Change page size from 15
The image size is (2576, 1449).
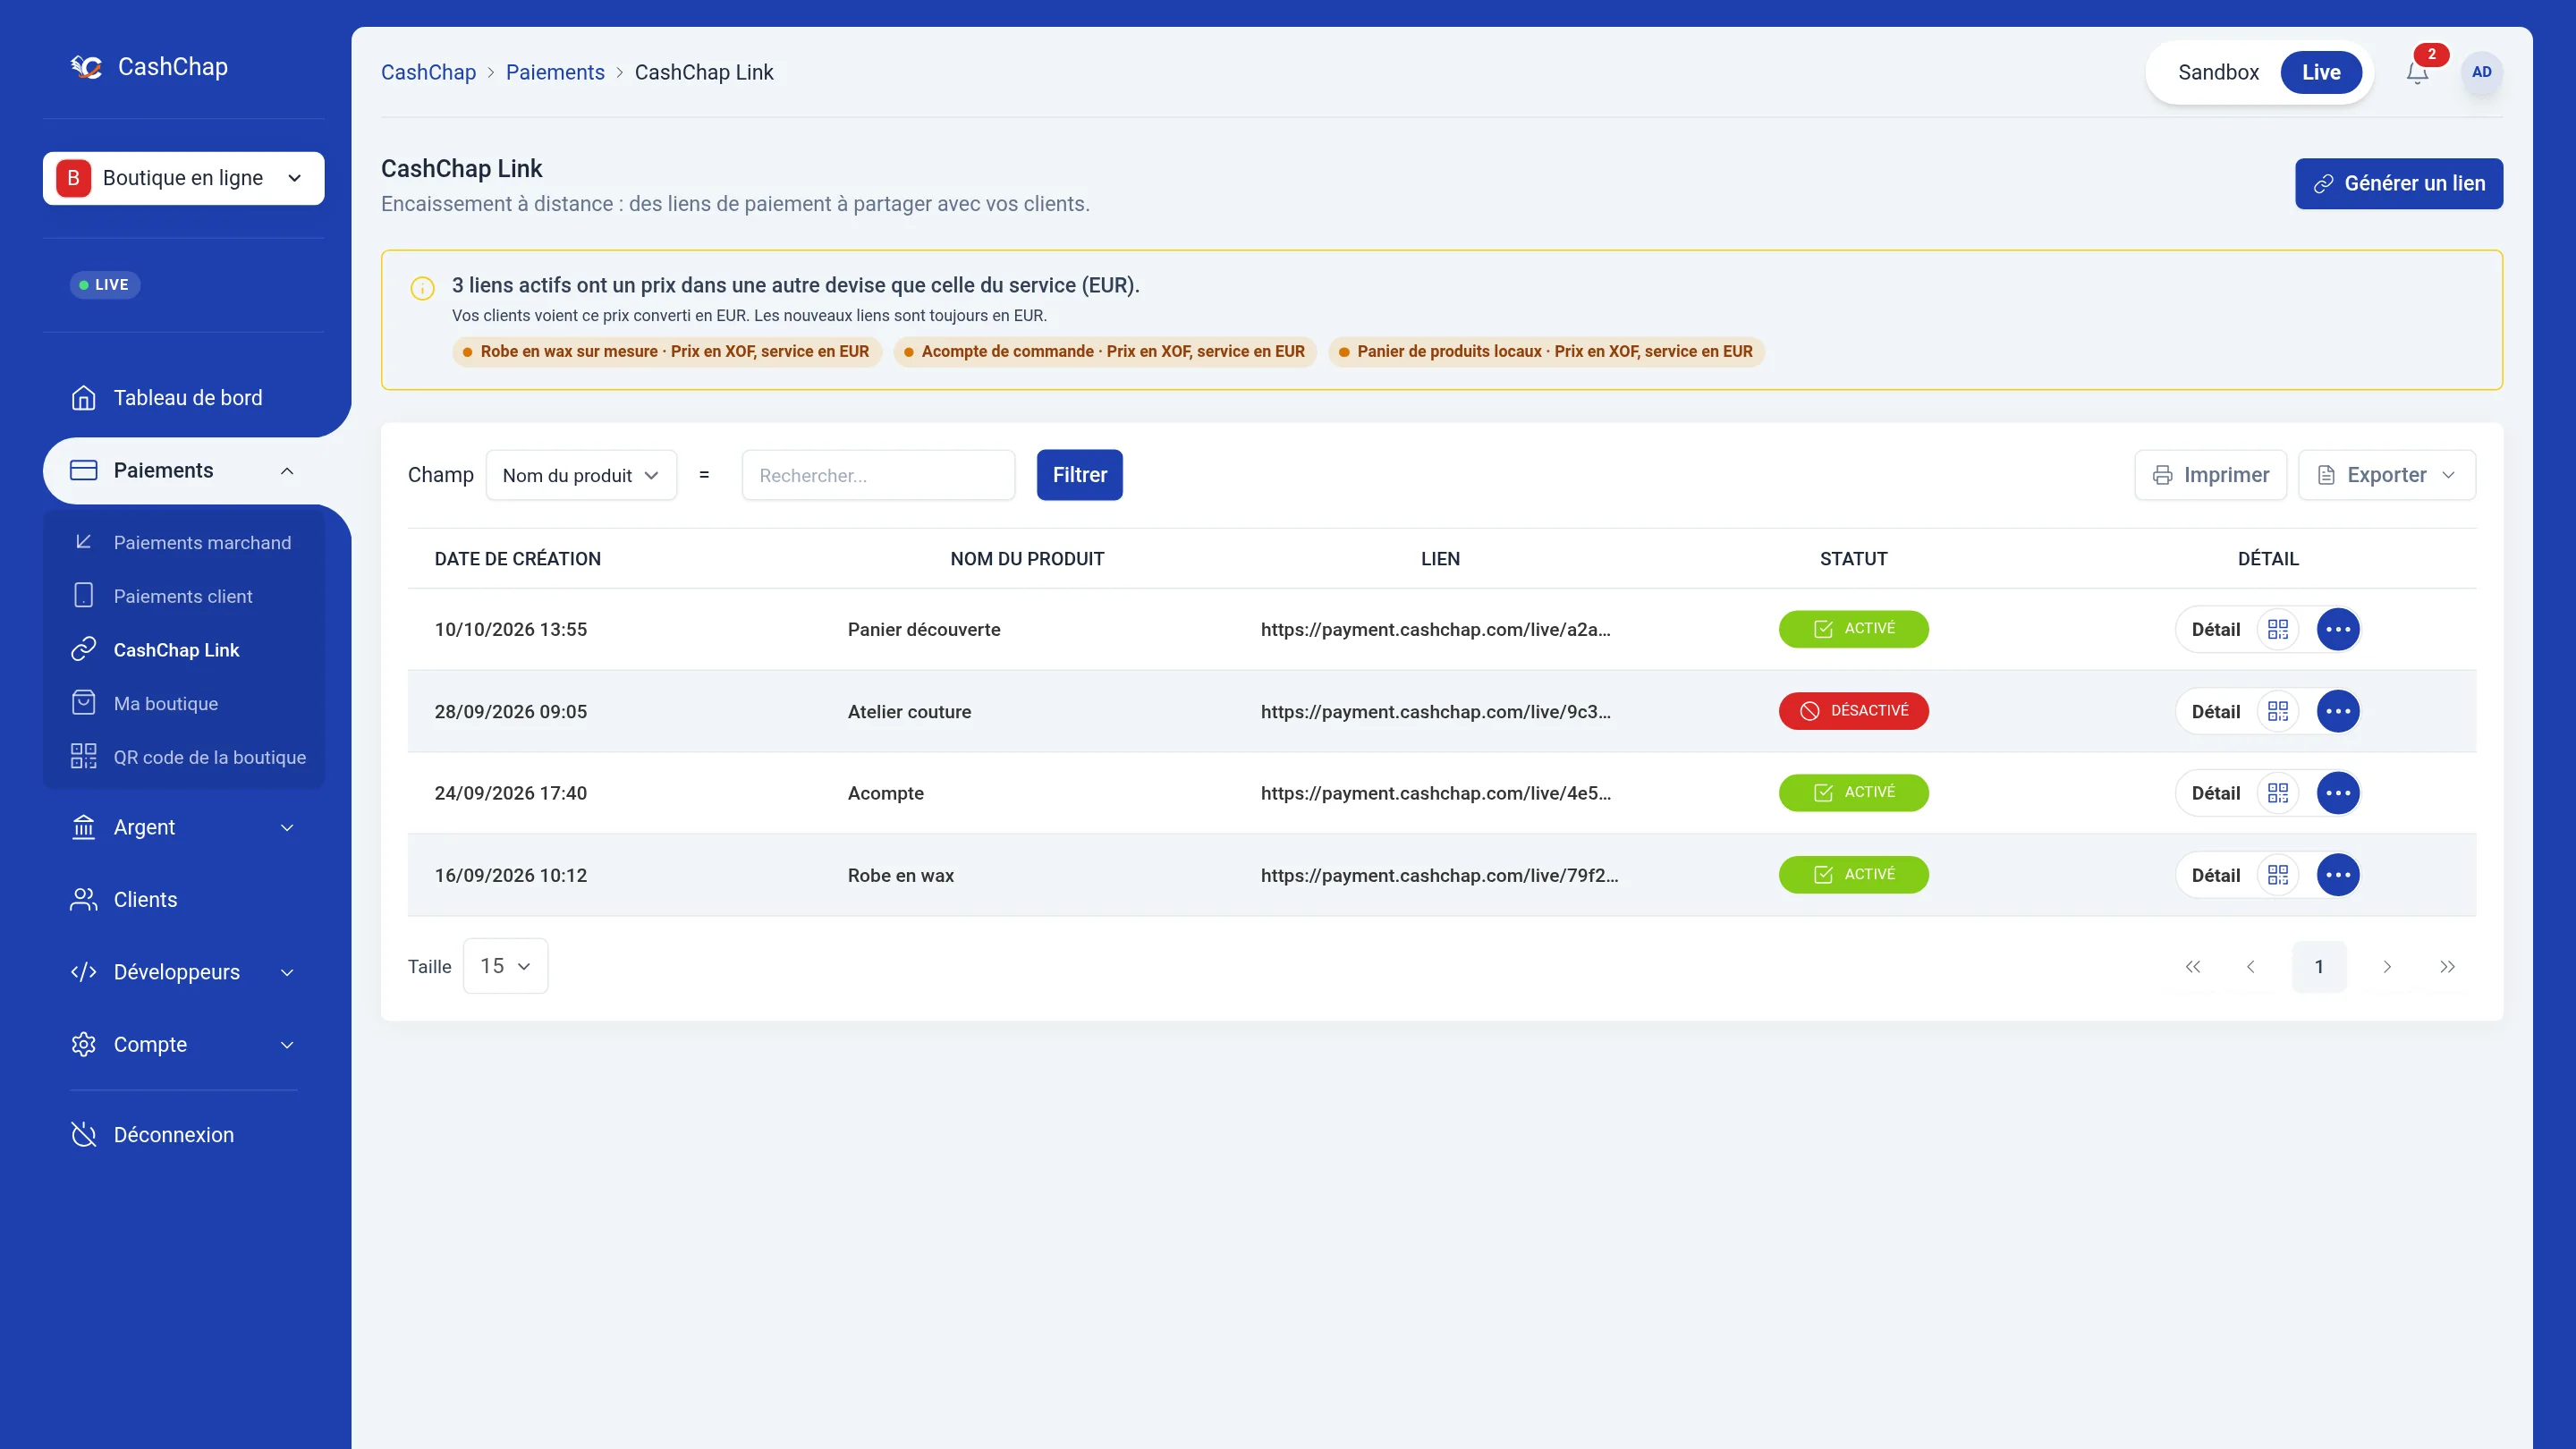pos(505,966)
